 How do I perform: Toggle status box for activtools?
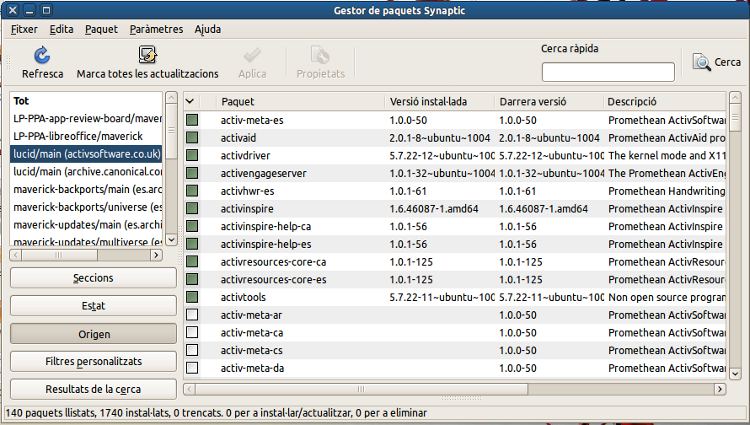192,297
